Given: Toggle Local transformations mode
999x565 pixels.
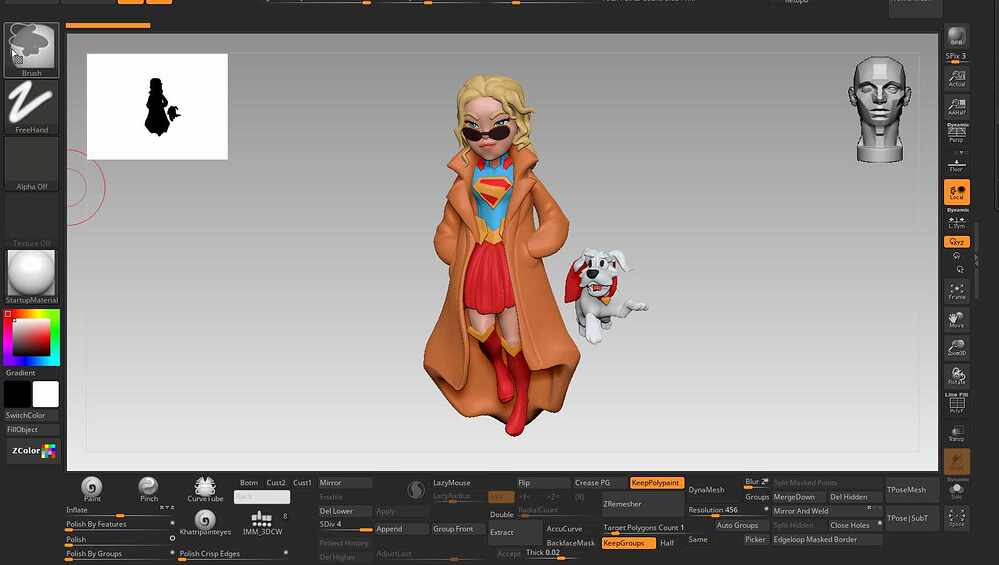Looking at the screenshot, I should tap(956, 192).
